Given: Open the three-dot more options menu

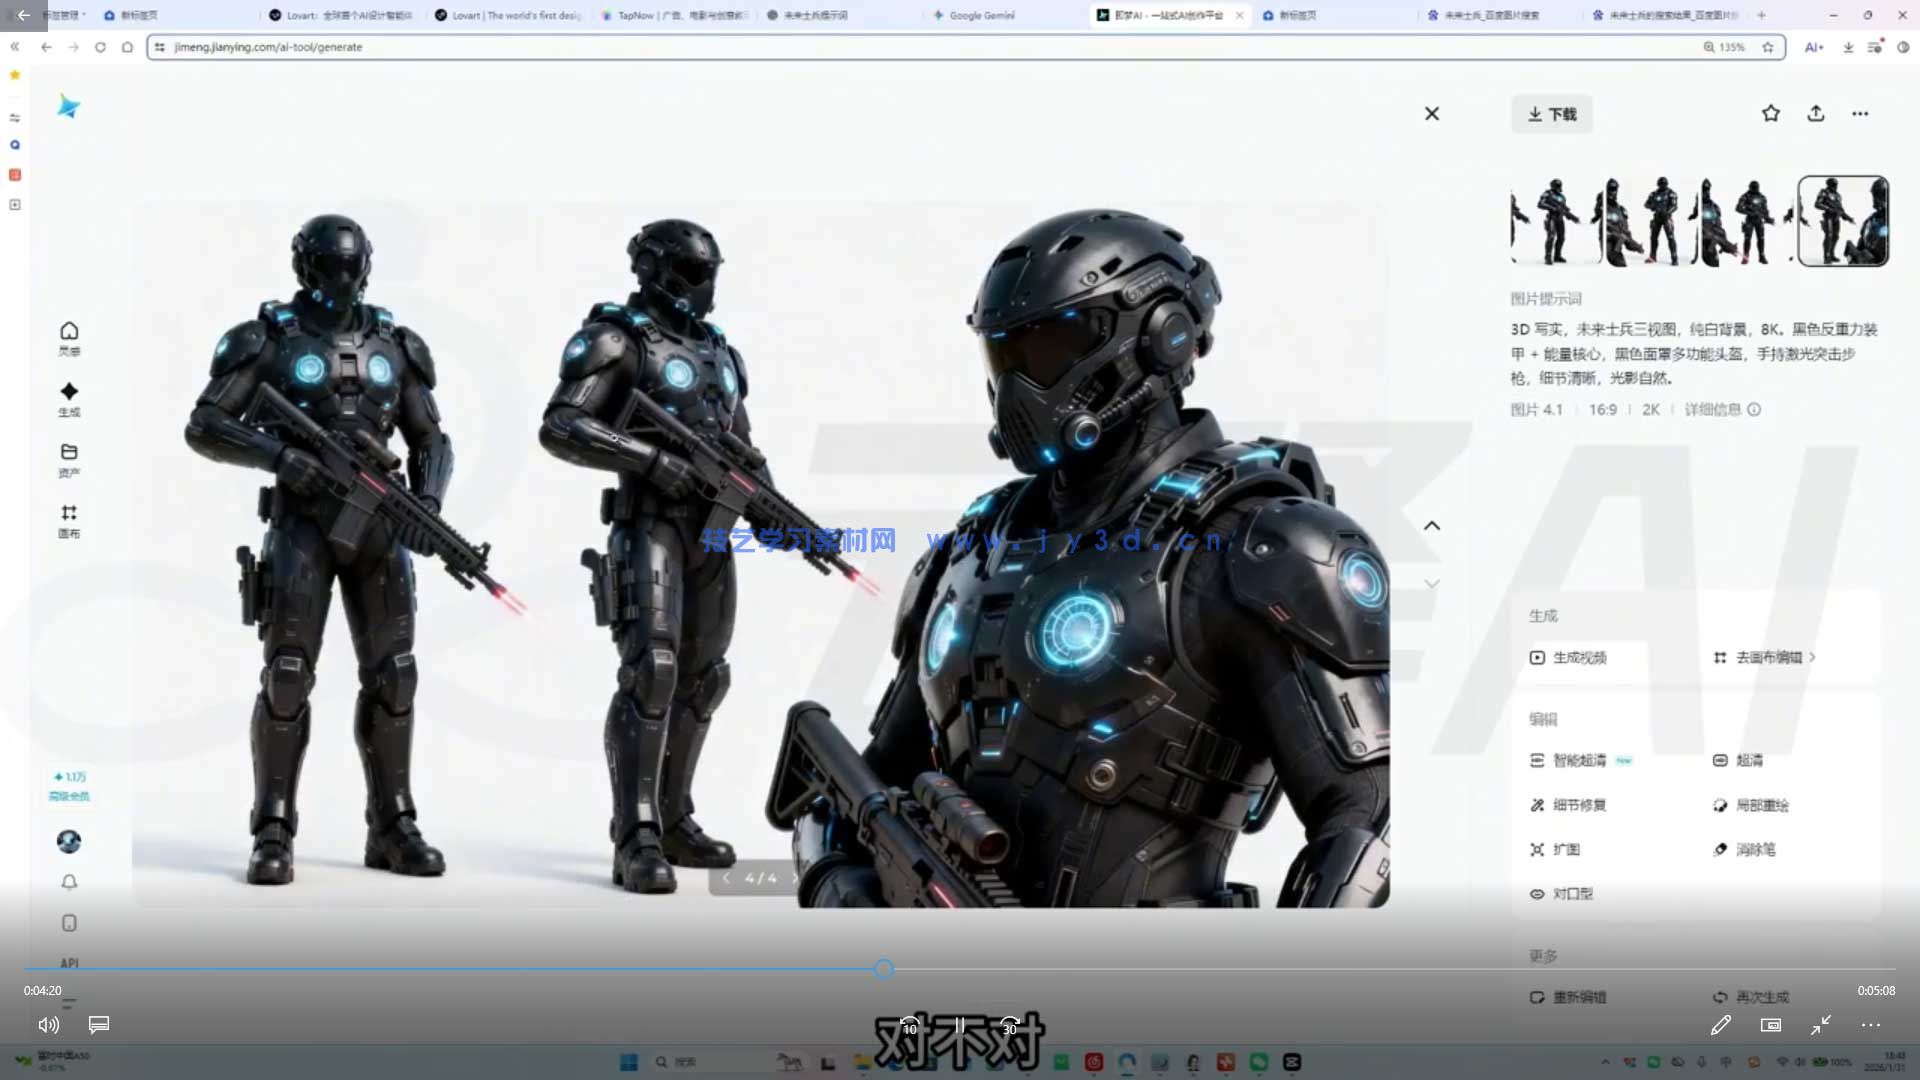Looking at the screenshot, I should (1859, 113).
